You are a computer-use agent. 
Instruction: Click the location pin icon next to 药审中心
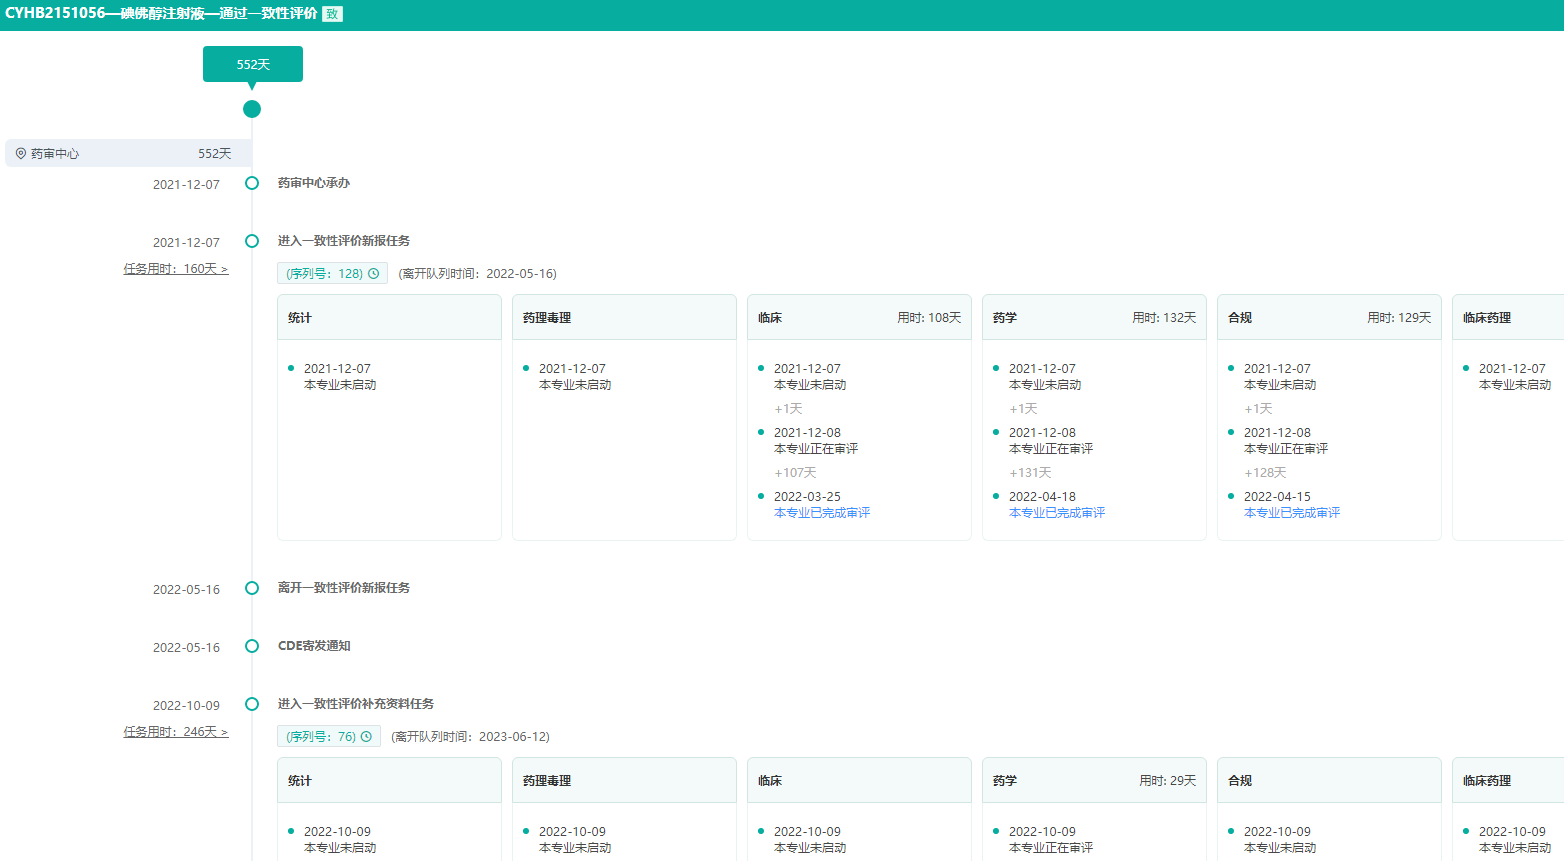pyautogui.click(x=21, y=153)
